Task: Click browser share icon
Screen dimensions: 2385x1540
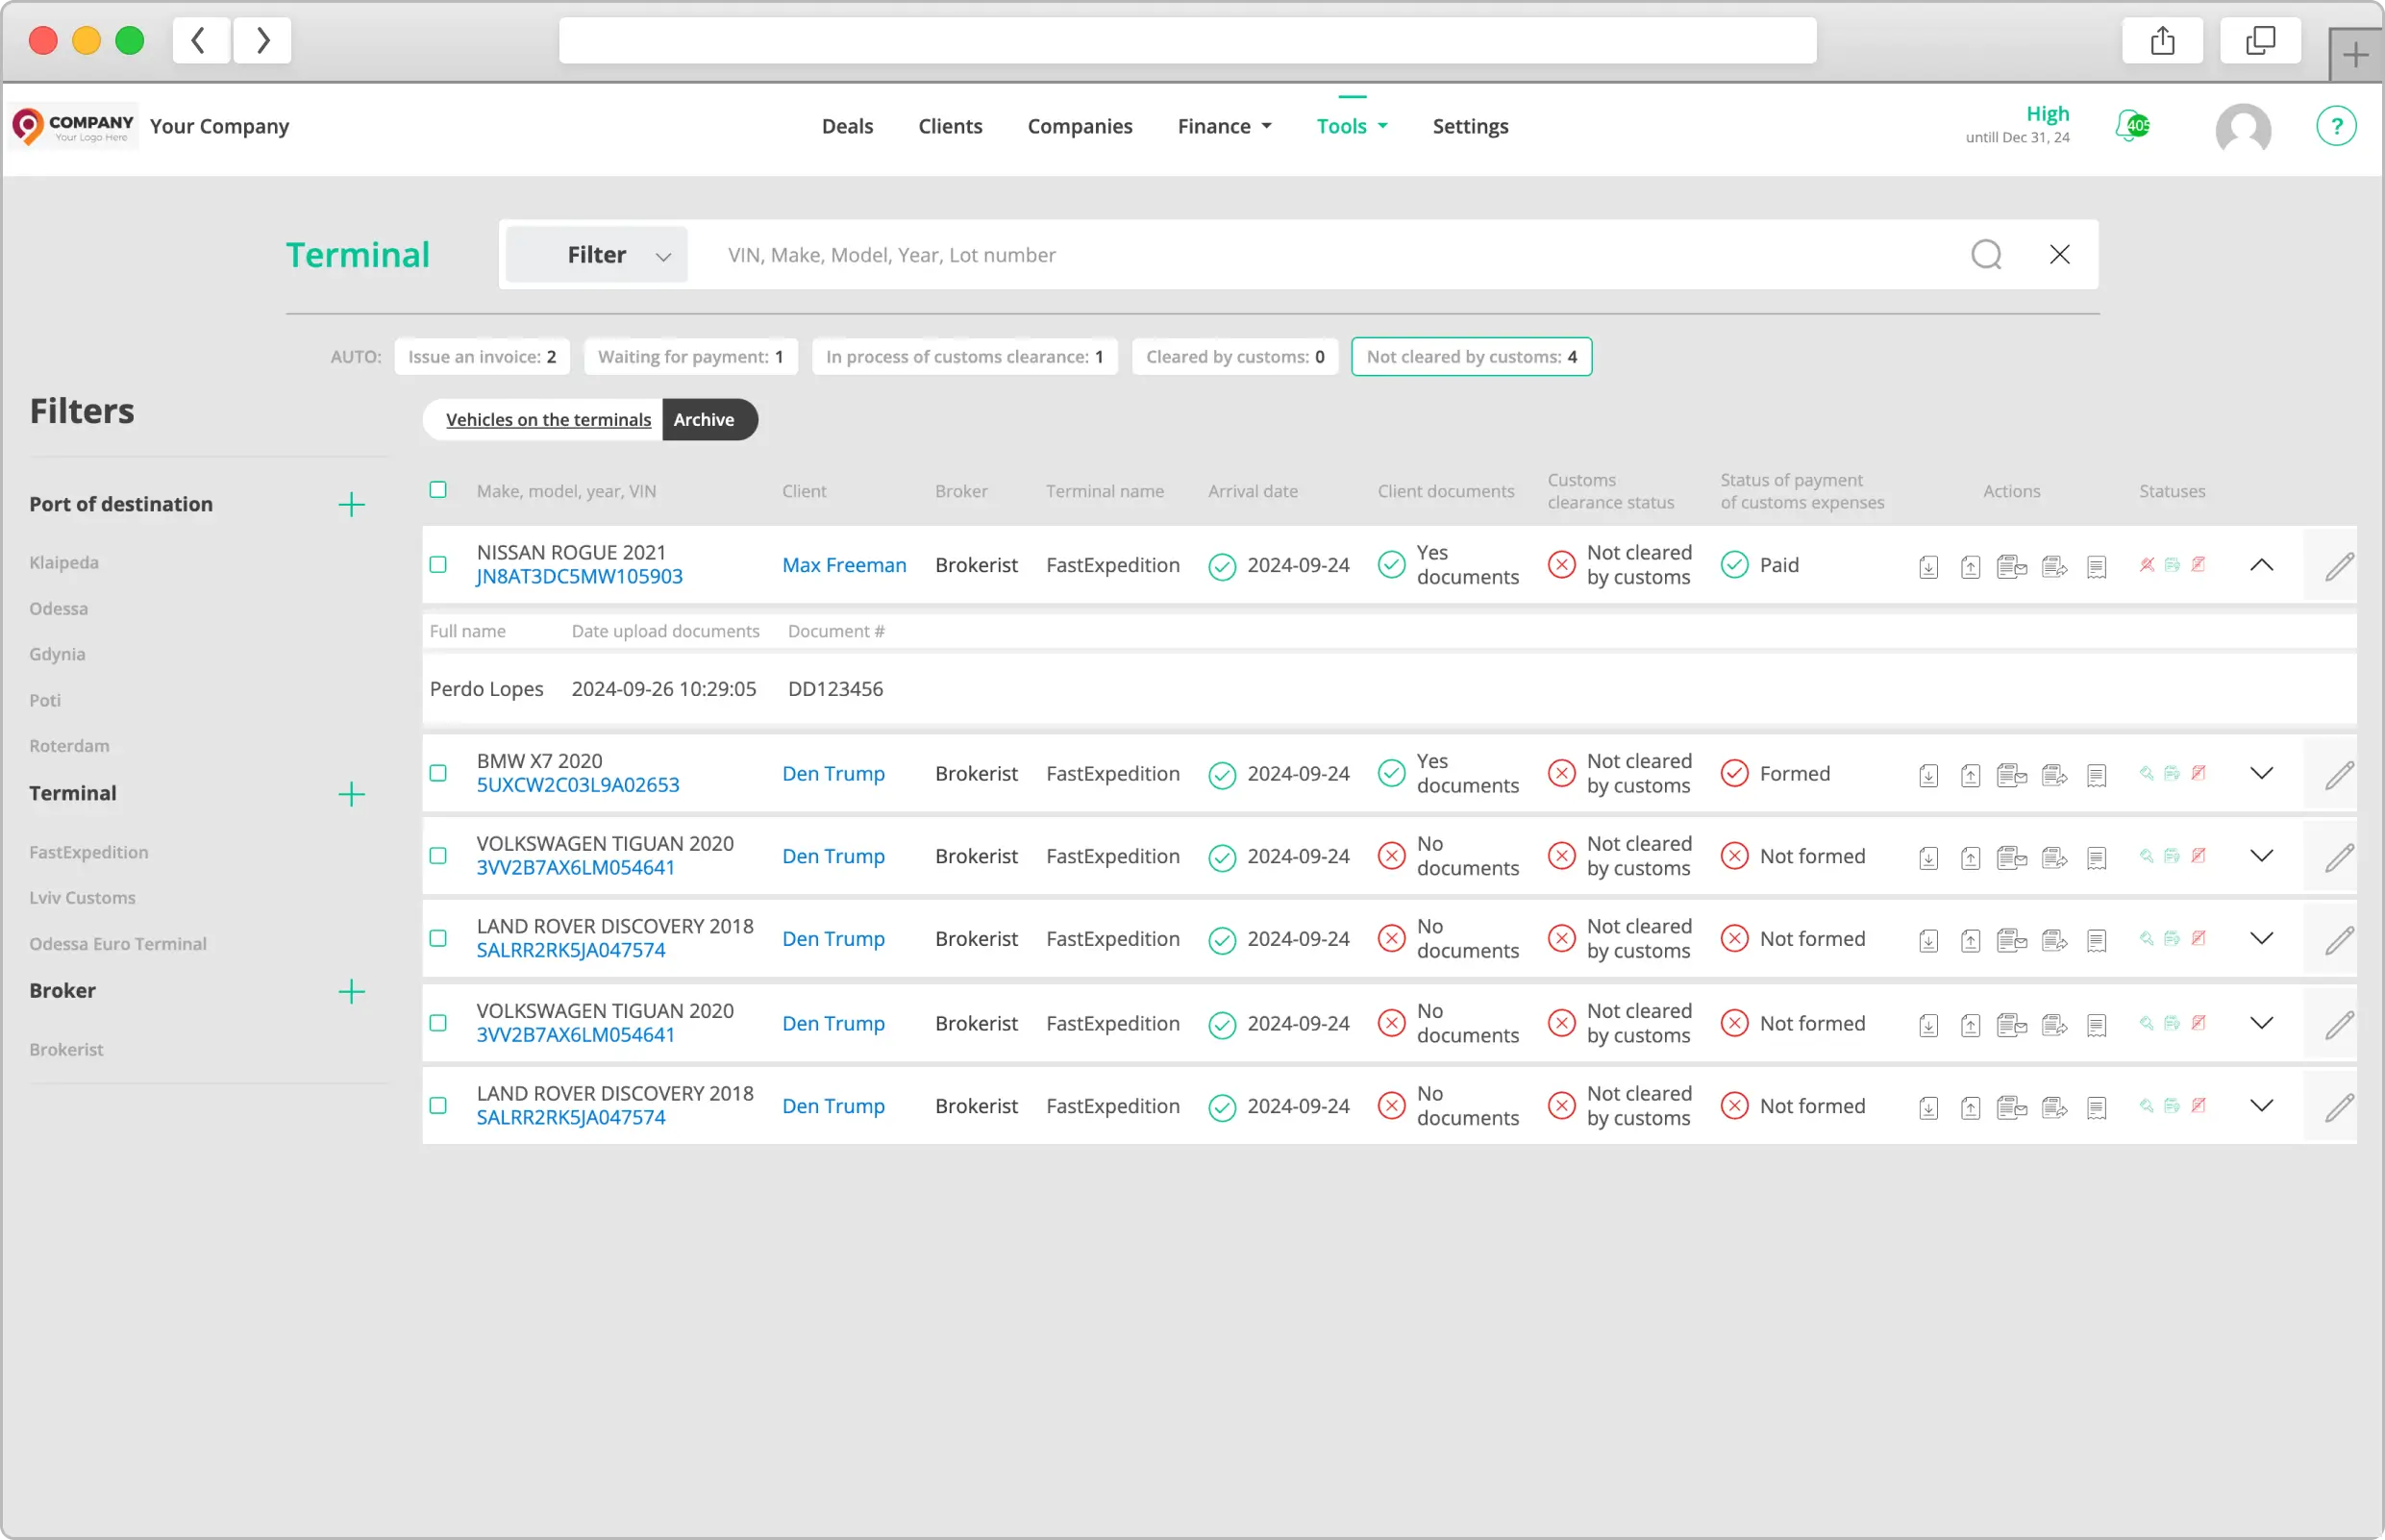Action: [2162, 40]
